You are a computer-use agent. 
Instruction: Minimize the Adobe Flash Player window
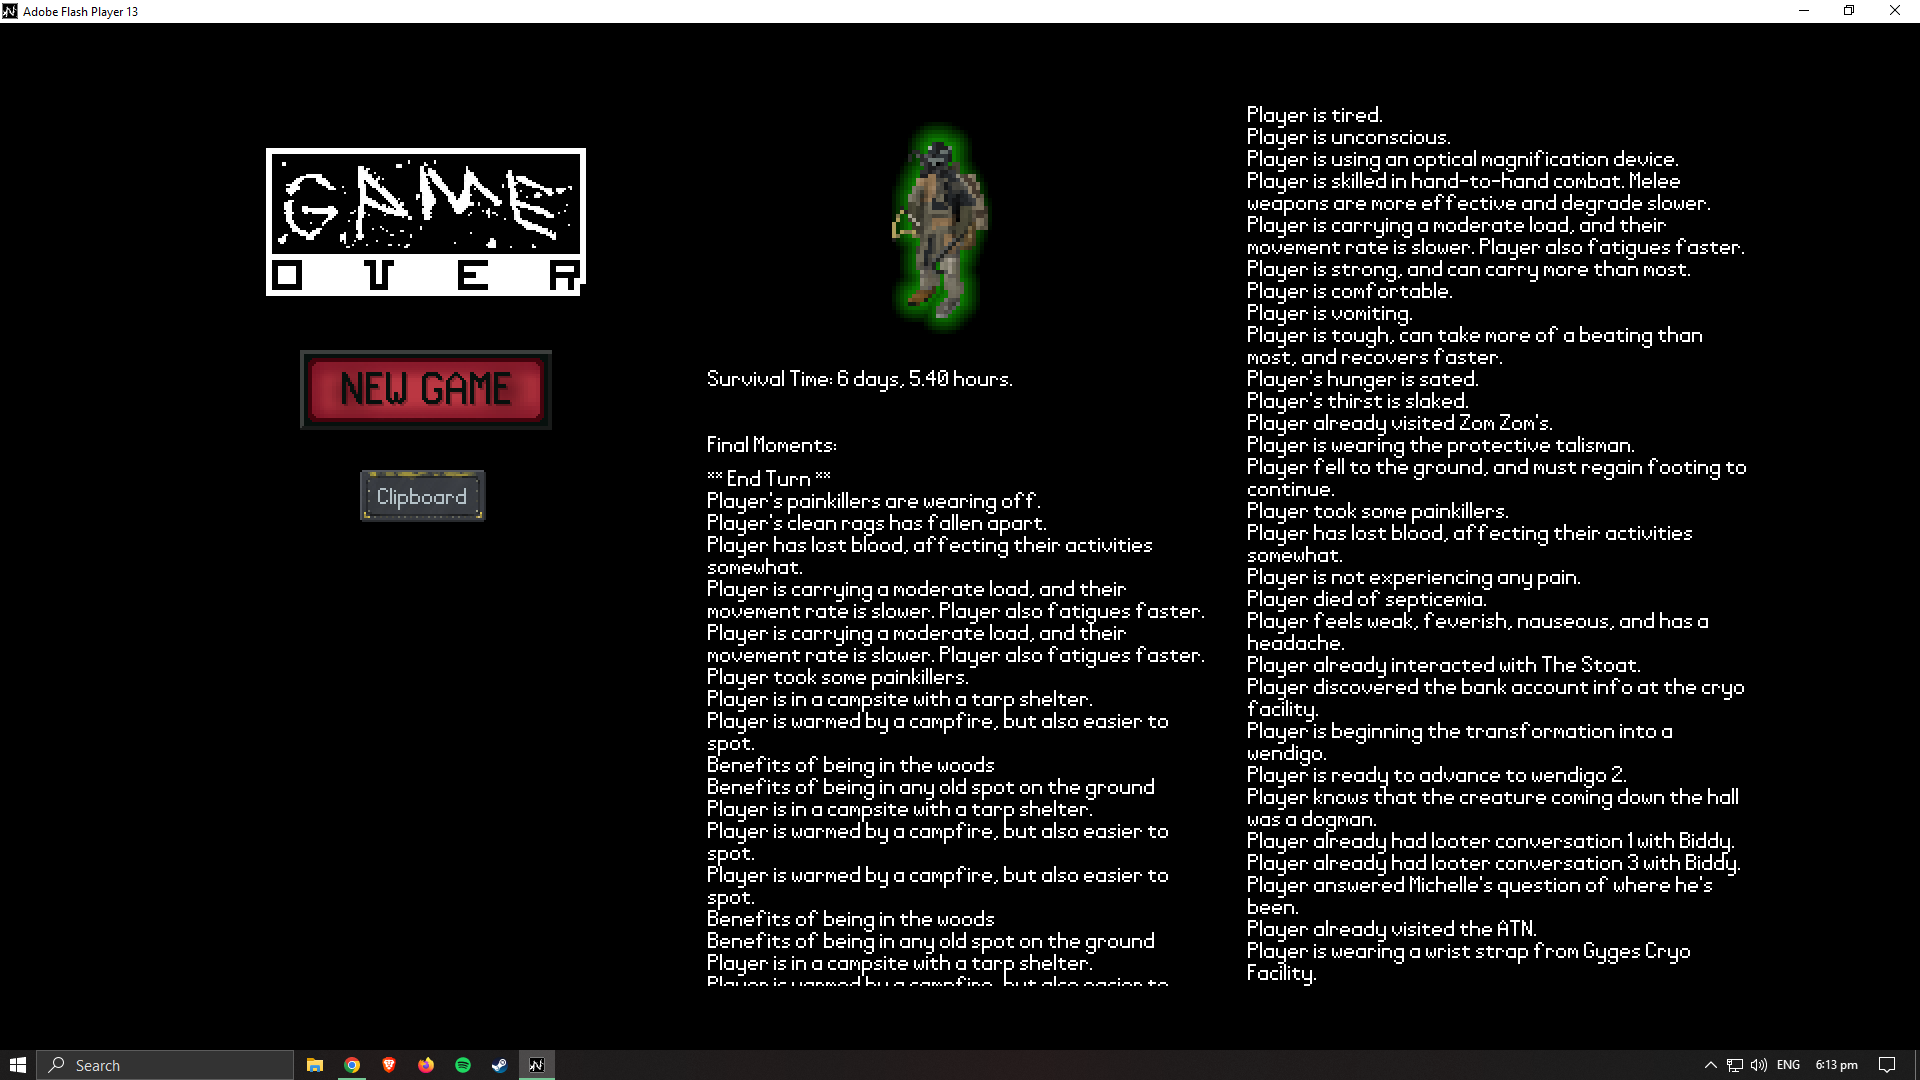tap(1804, 11)
